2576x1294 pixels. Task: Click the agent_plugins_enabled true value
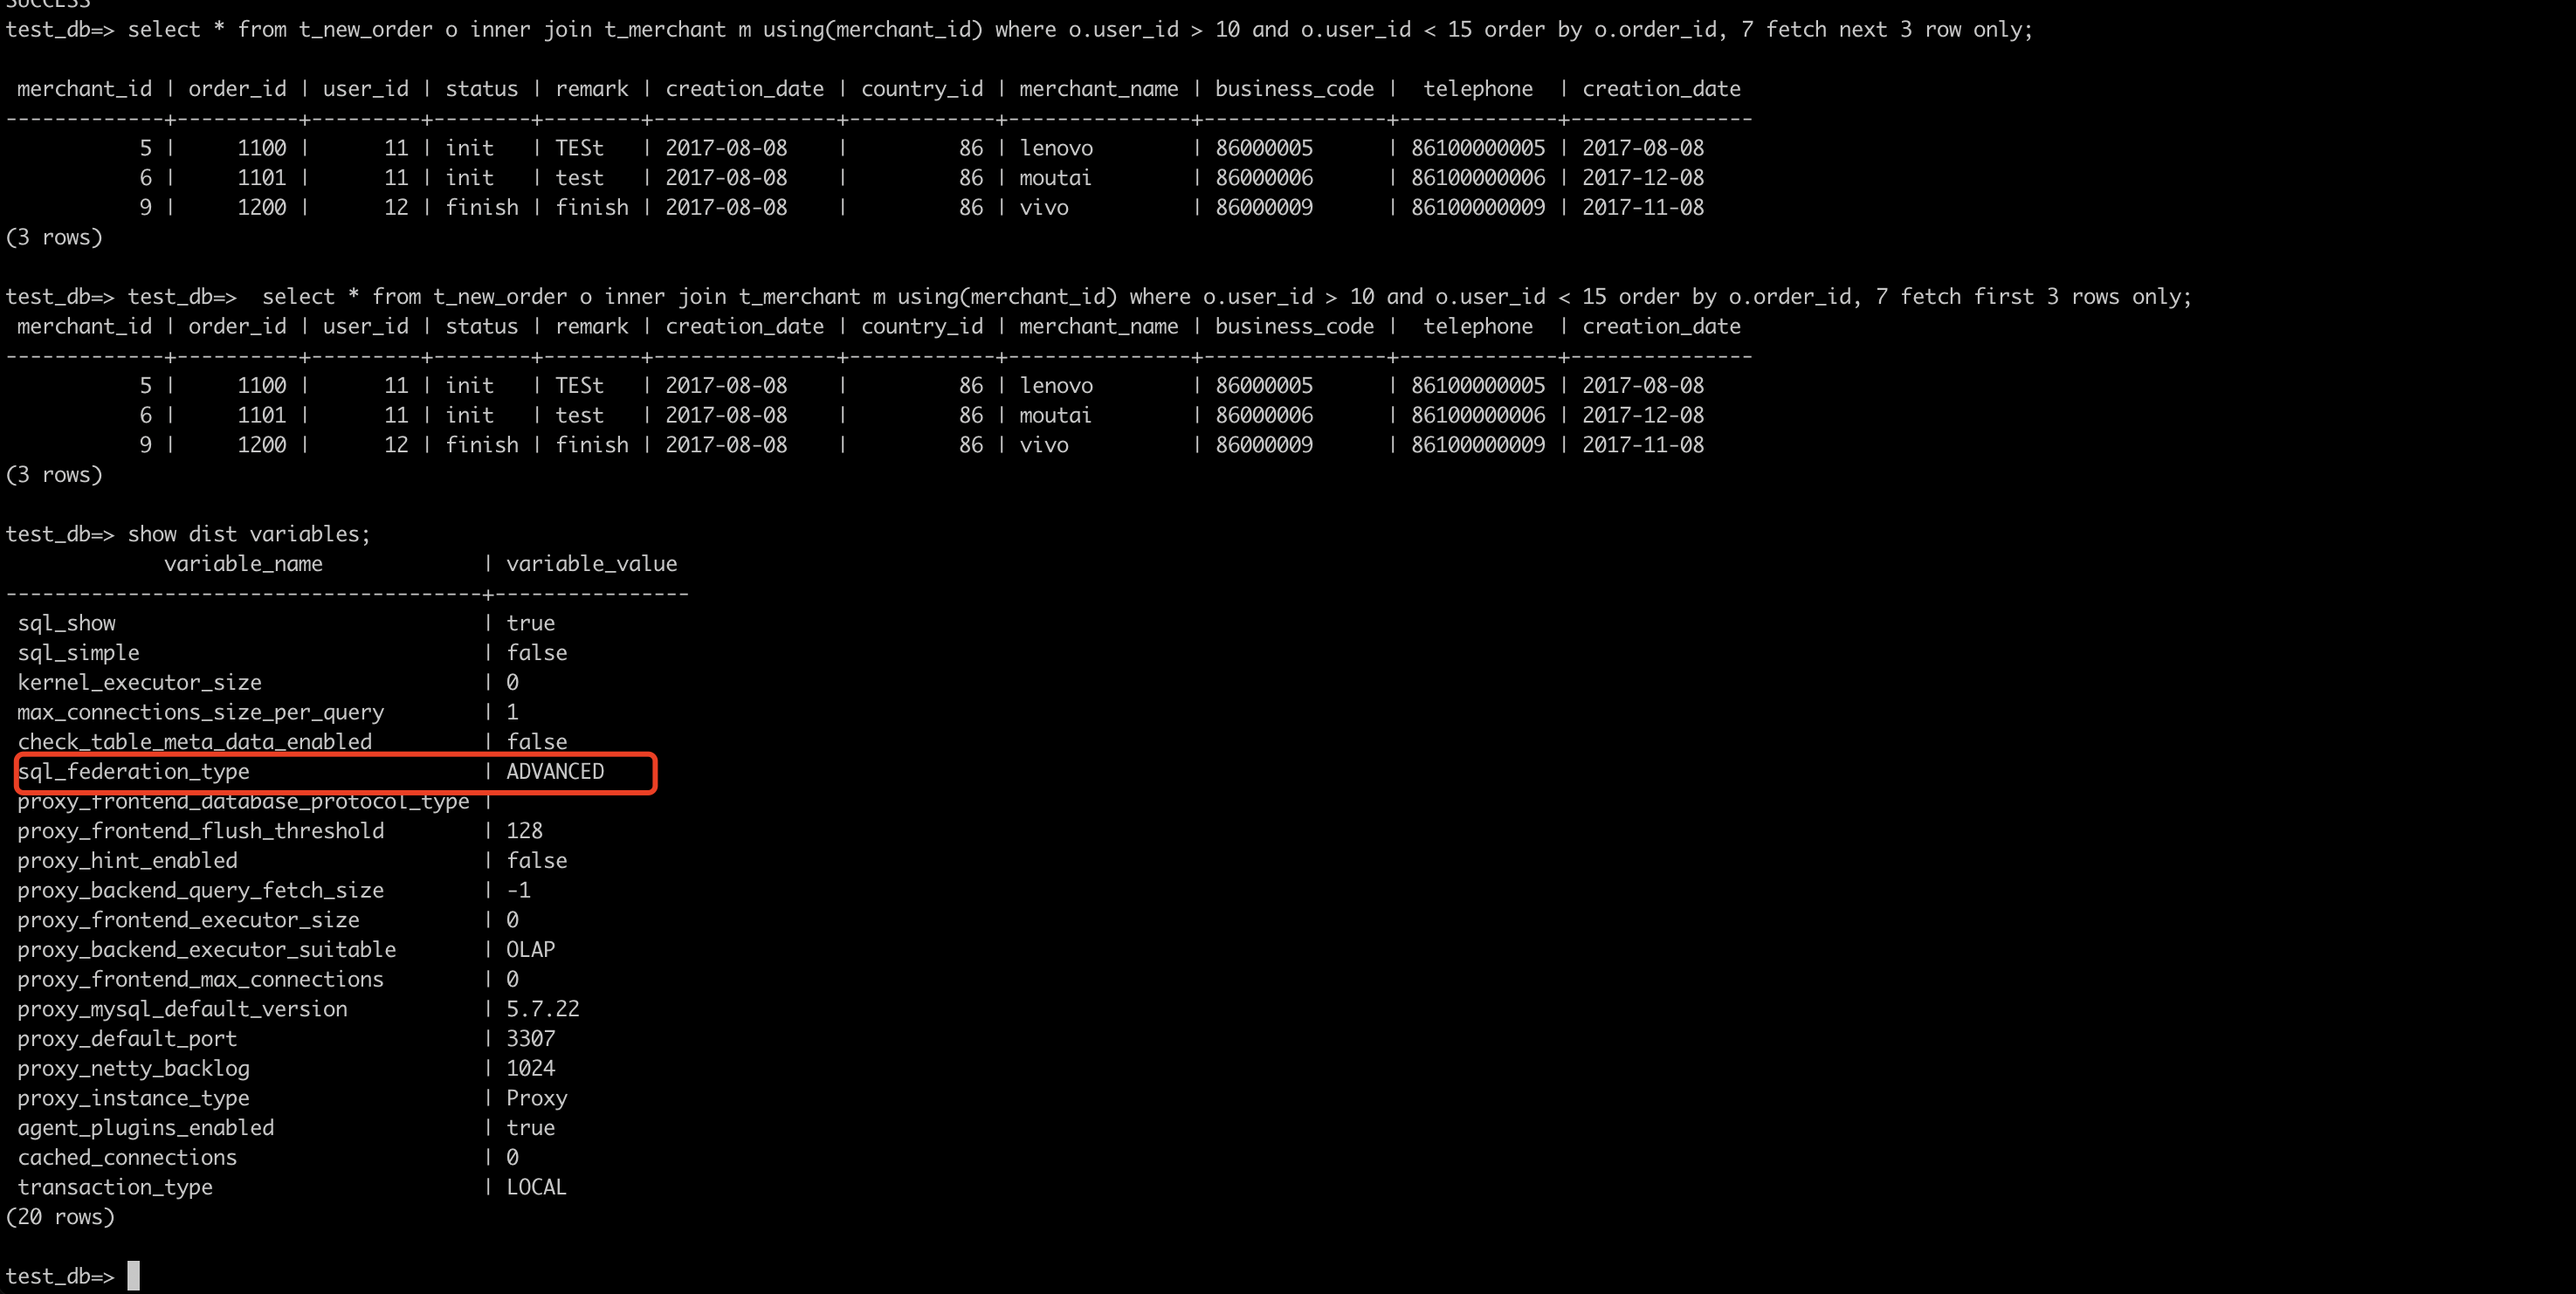point(531,1127)
